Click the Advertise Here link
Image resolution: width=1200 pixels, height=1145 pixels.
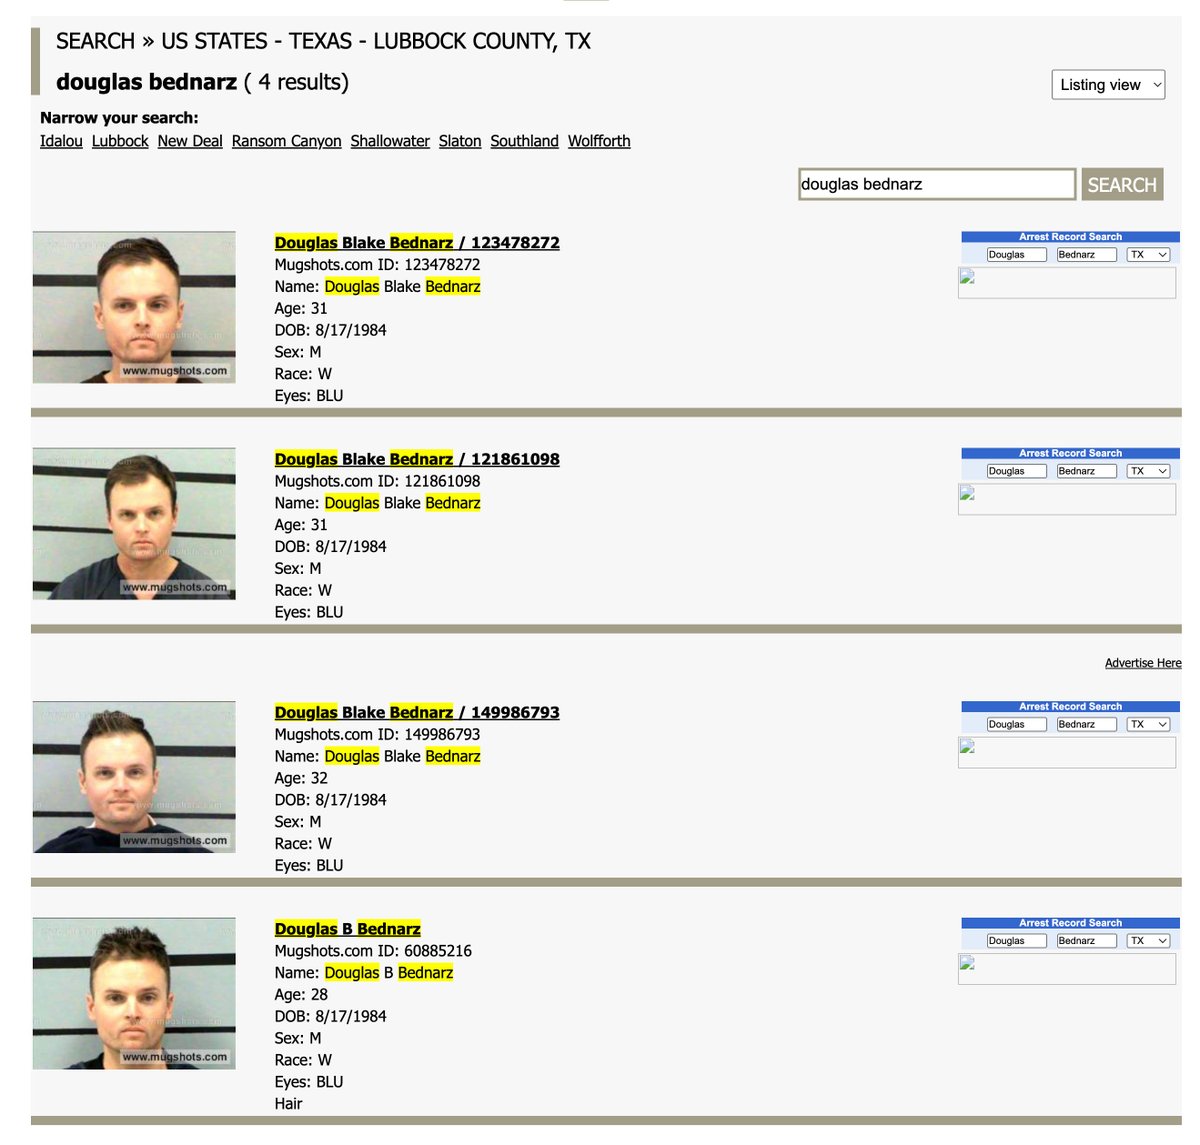click(x=1143, y=663)
